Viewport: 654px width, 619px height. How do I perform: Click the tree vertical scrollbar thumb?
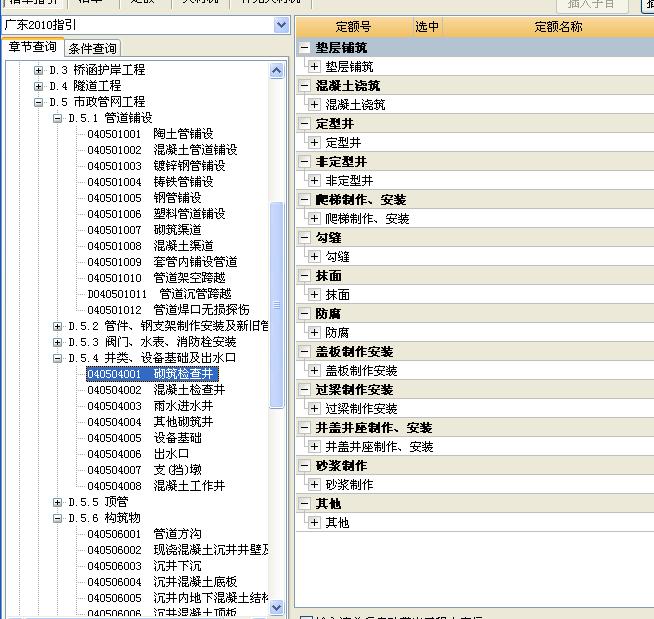pyautogui.click(x=277, y=305)
